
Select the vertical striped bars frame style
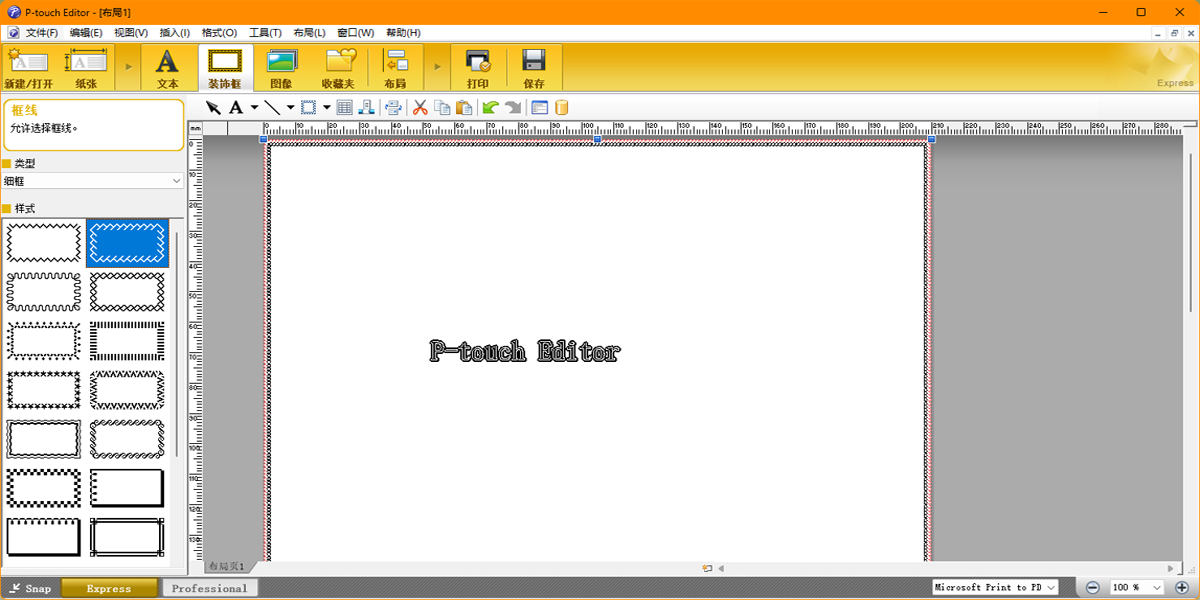[127, 341]
